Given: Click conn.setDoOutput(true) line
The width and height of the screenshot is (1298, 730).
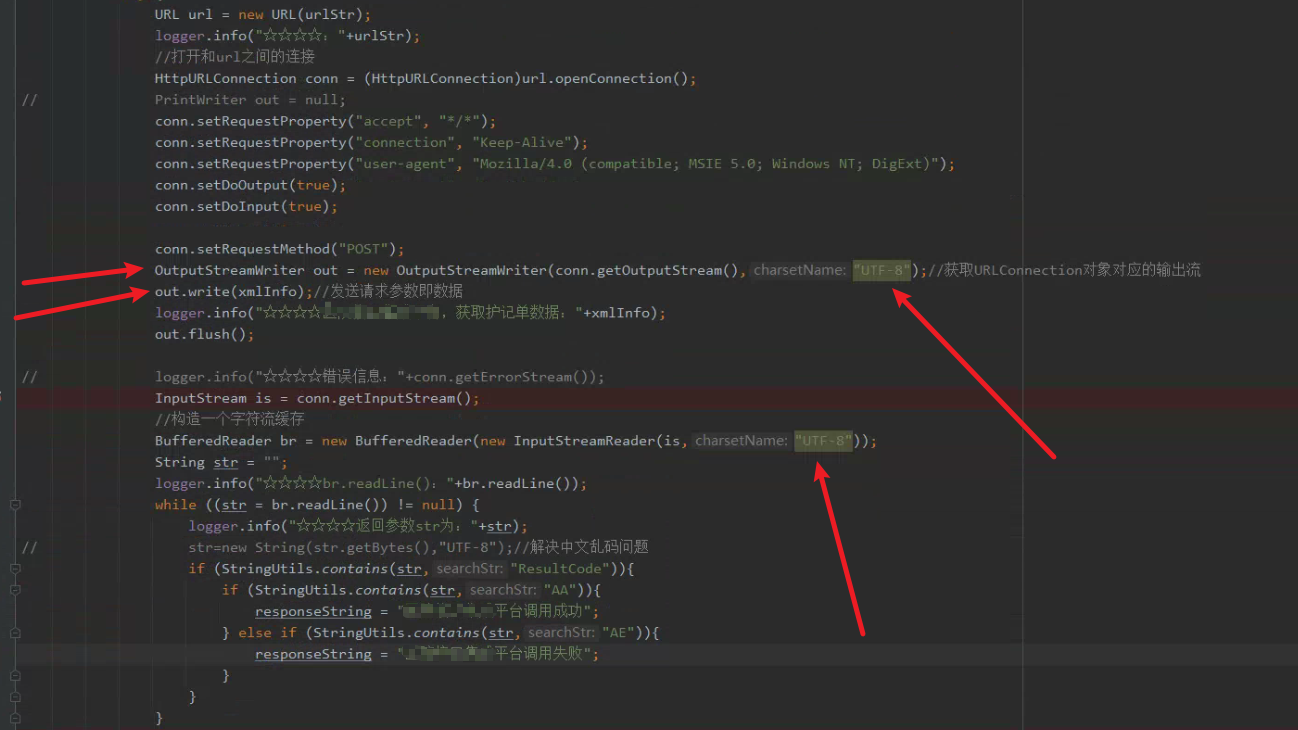Looking at the screenshot, I should pyautogui.click(x=250, y=186).
